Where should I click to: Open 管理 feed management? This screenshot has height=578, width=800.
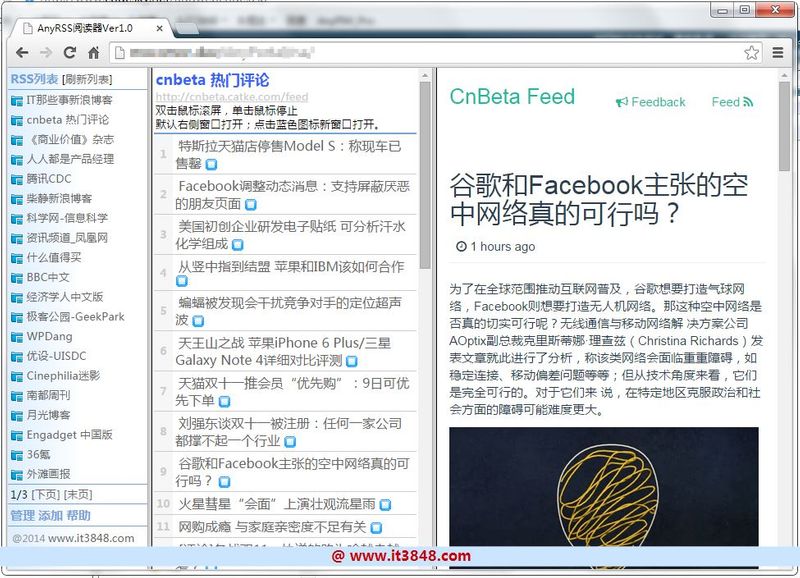click(x=22, y=516)
